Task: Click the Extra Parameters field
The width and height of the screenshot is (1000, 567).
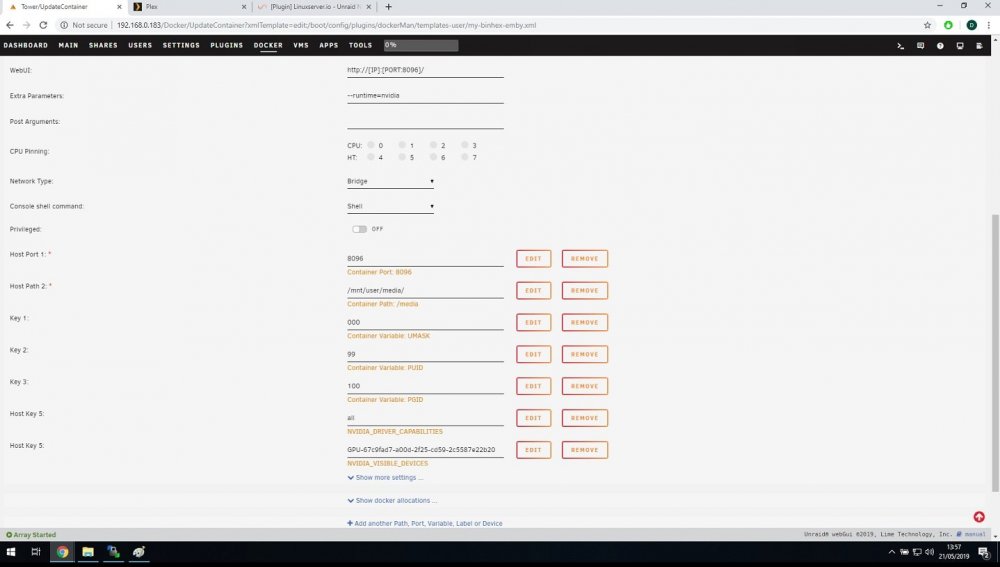Action: (x=425, y=96)
